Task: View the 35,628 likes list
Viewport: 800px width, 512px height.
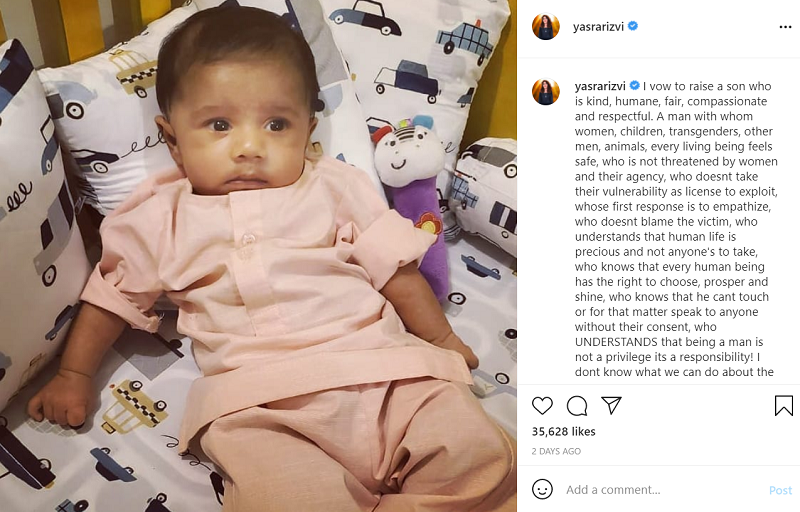Action: 563,431
